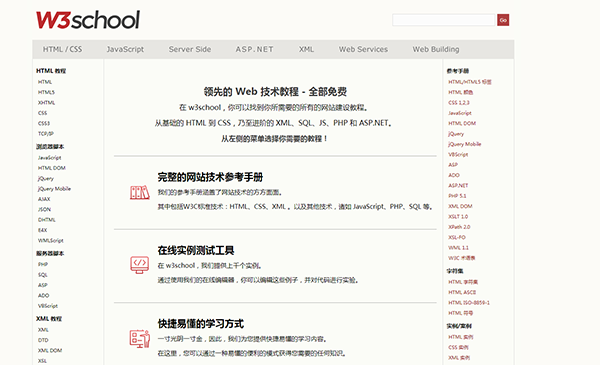
Task: Open PHP 5.1 reference link
Action: tap(457, 196)
